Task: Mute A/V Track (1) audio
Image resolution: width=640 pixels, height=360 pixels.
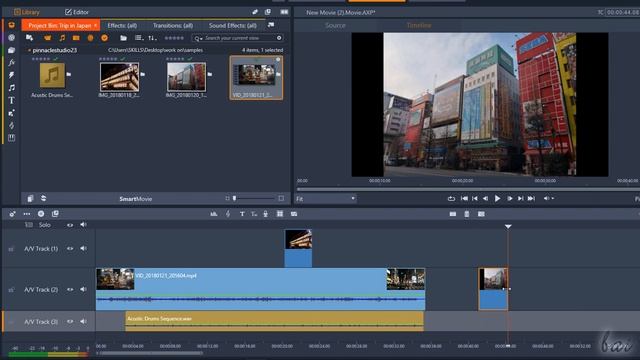Action: pyautogui.click(x=83, y=249)
